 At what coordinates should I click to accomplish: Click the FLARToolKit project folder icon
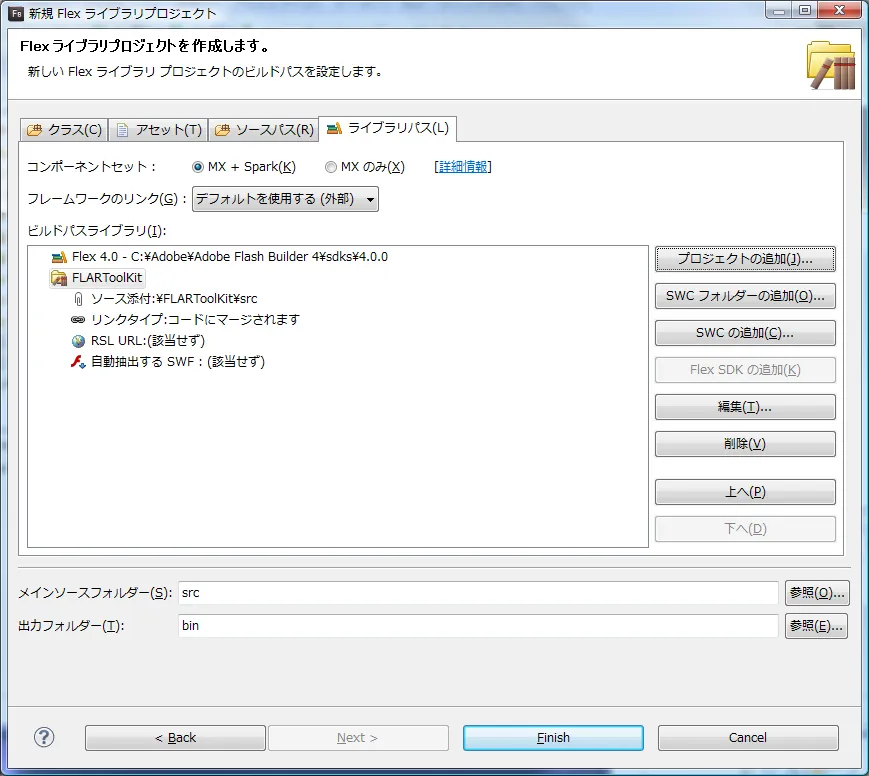[x=59, y=278]
